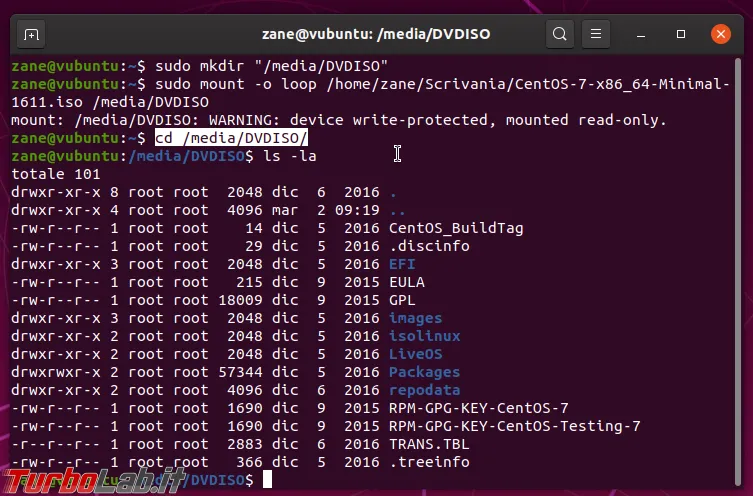
Task: Click the -r--r--r-- permissions of TRANS.TBL
Action: point(56,444)
